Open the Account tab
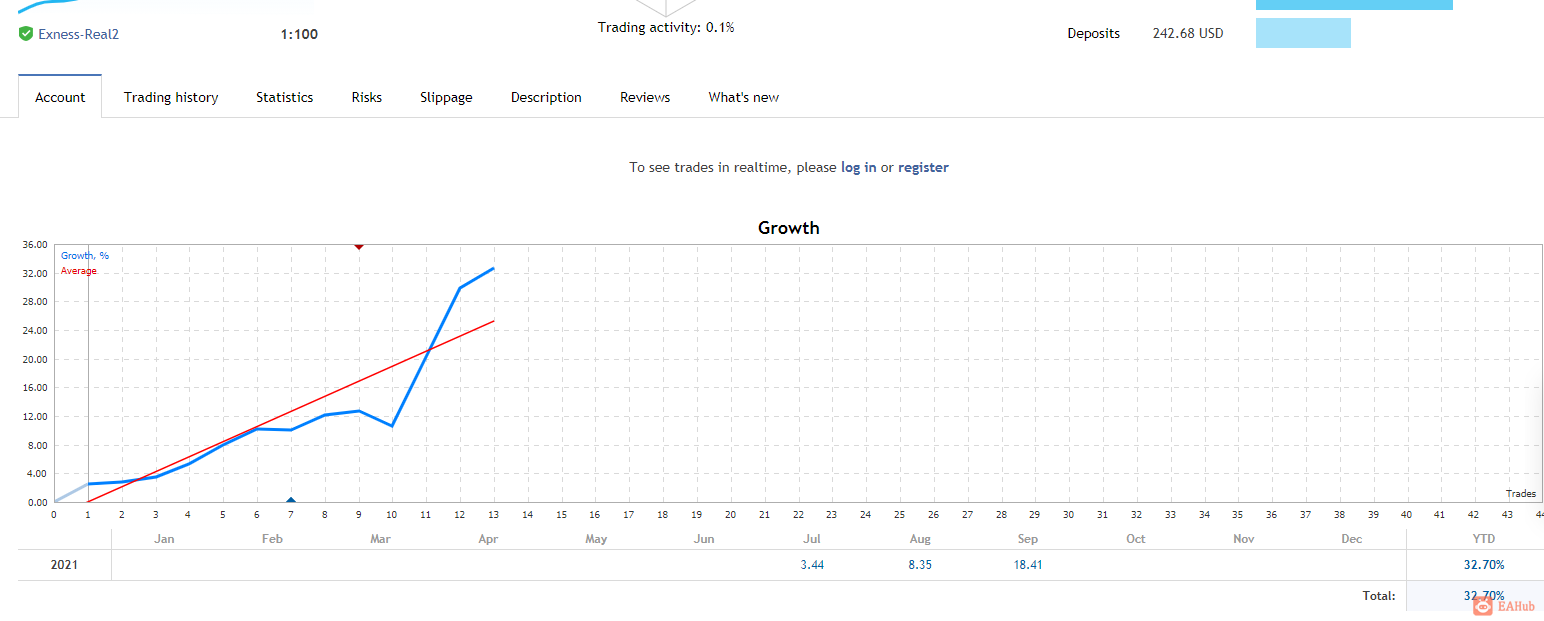This screenshot has width=1544, height=621. click(60, 97)
